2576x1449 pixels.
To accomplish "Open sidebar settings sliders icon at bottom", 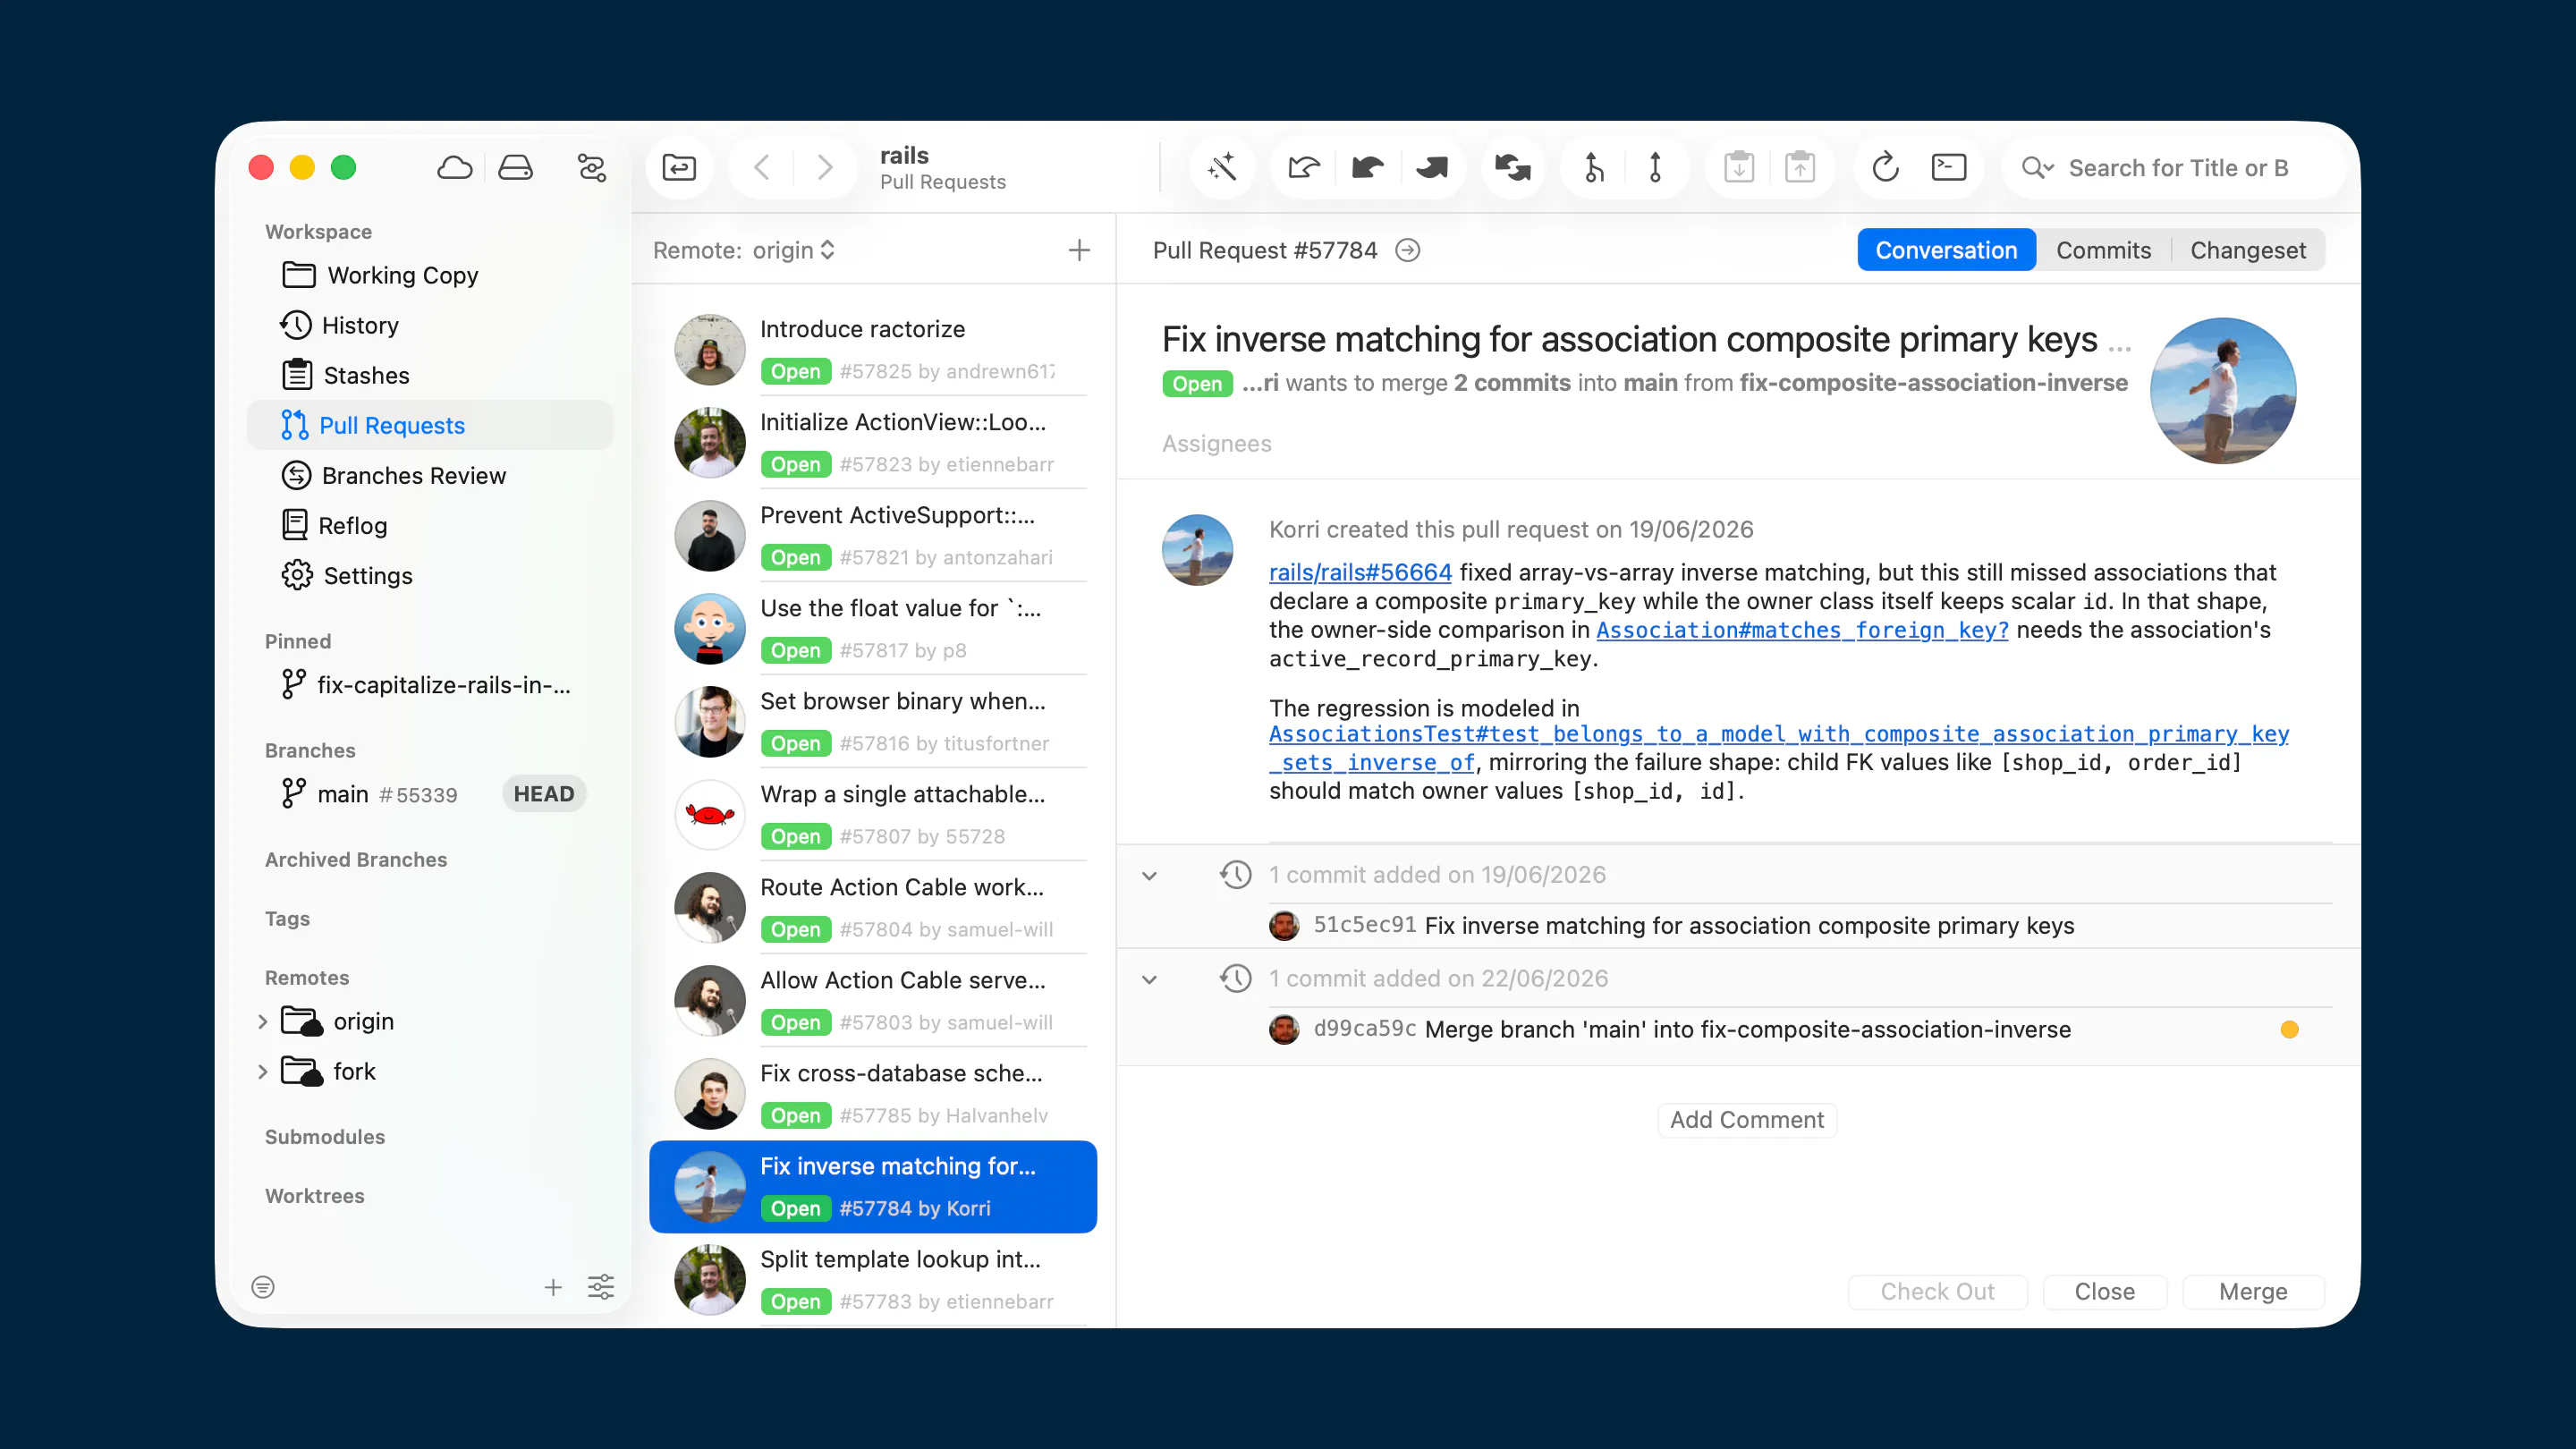I will tap(601, 1287).
